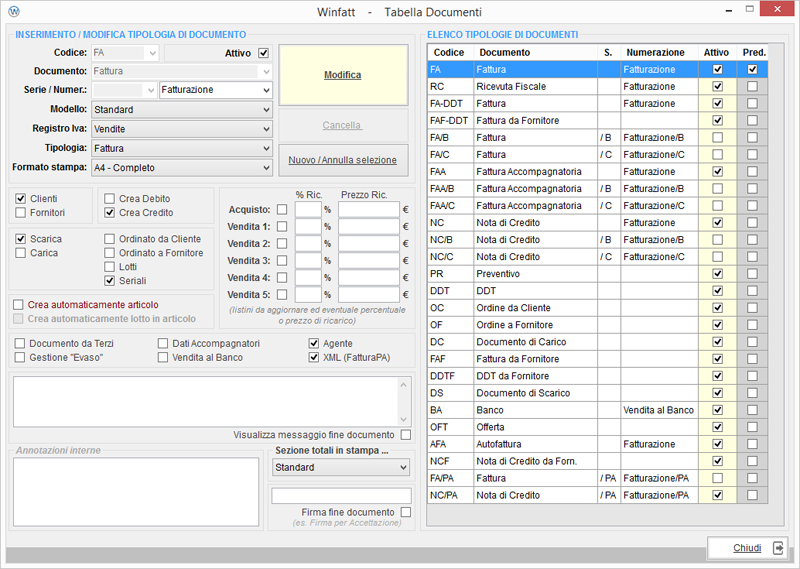This screenshot has width=800, height=569.
Task: Check Firma fine documento box
Action: (406, 512)
